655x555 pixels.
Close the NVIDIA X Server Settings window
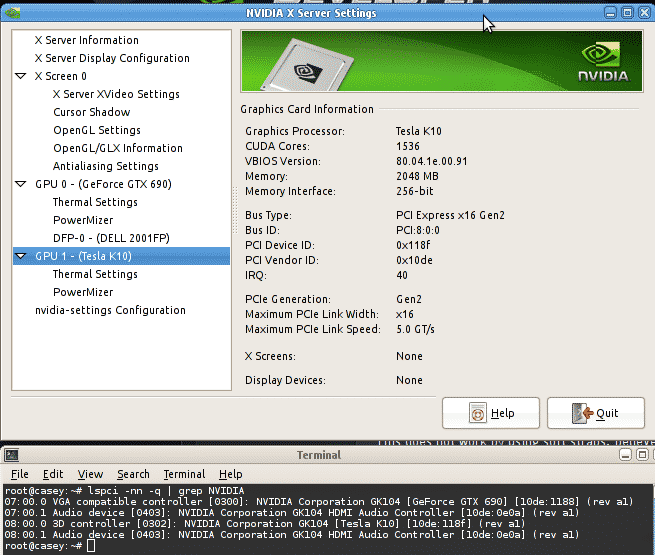tap(643, 13)
